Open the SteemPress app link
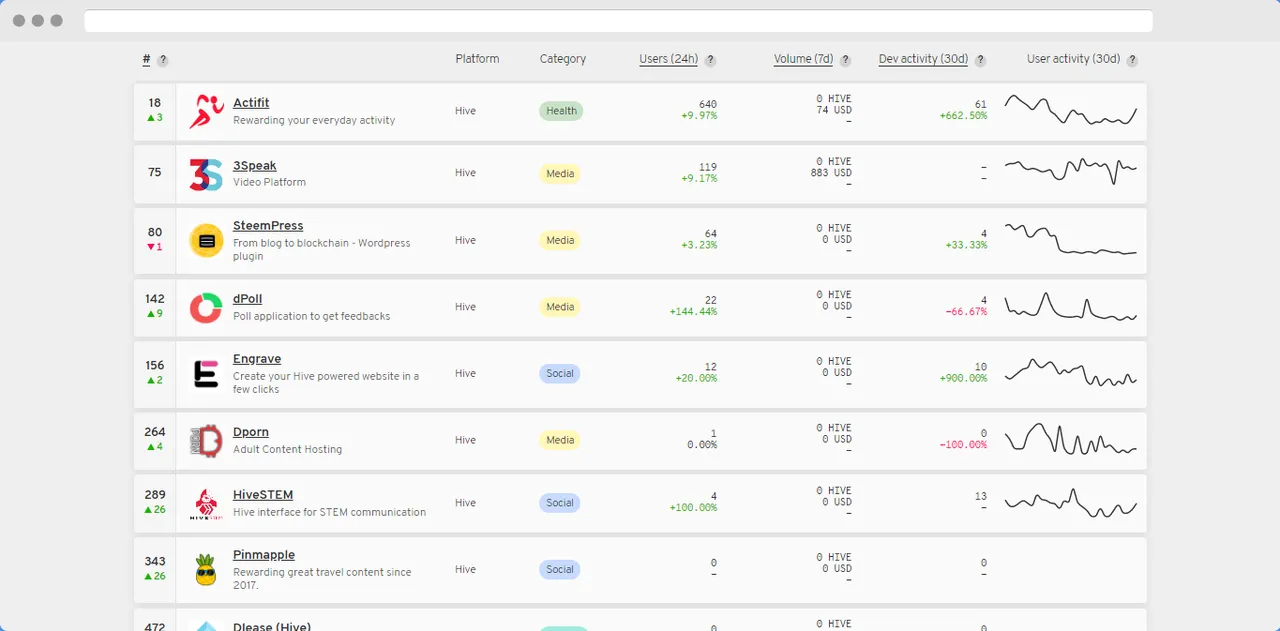 [268, 226]
